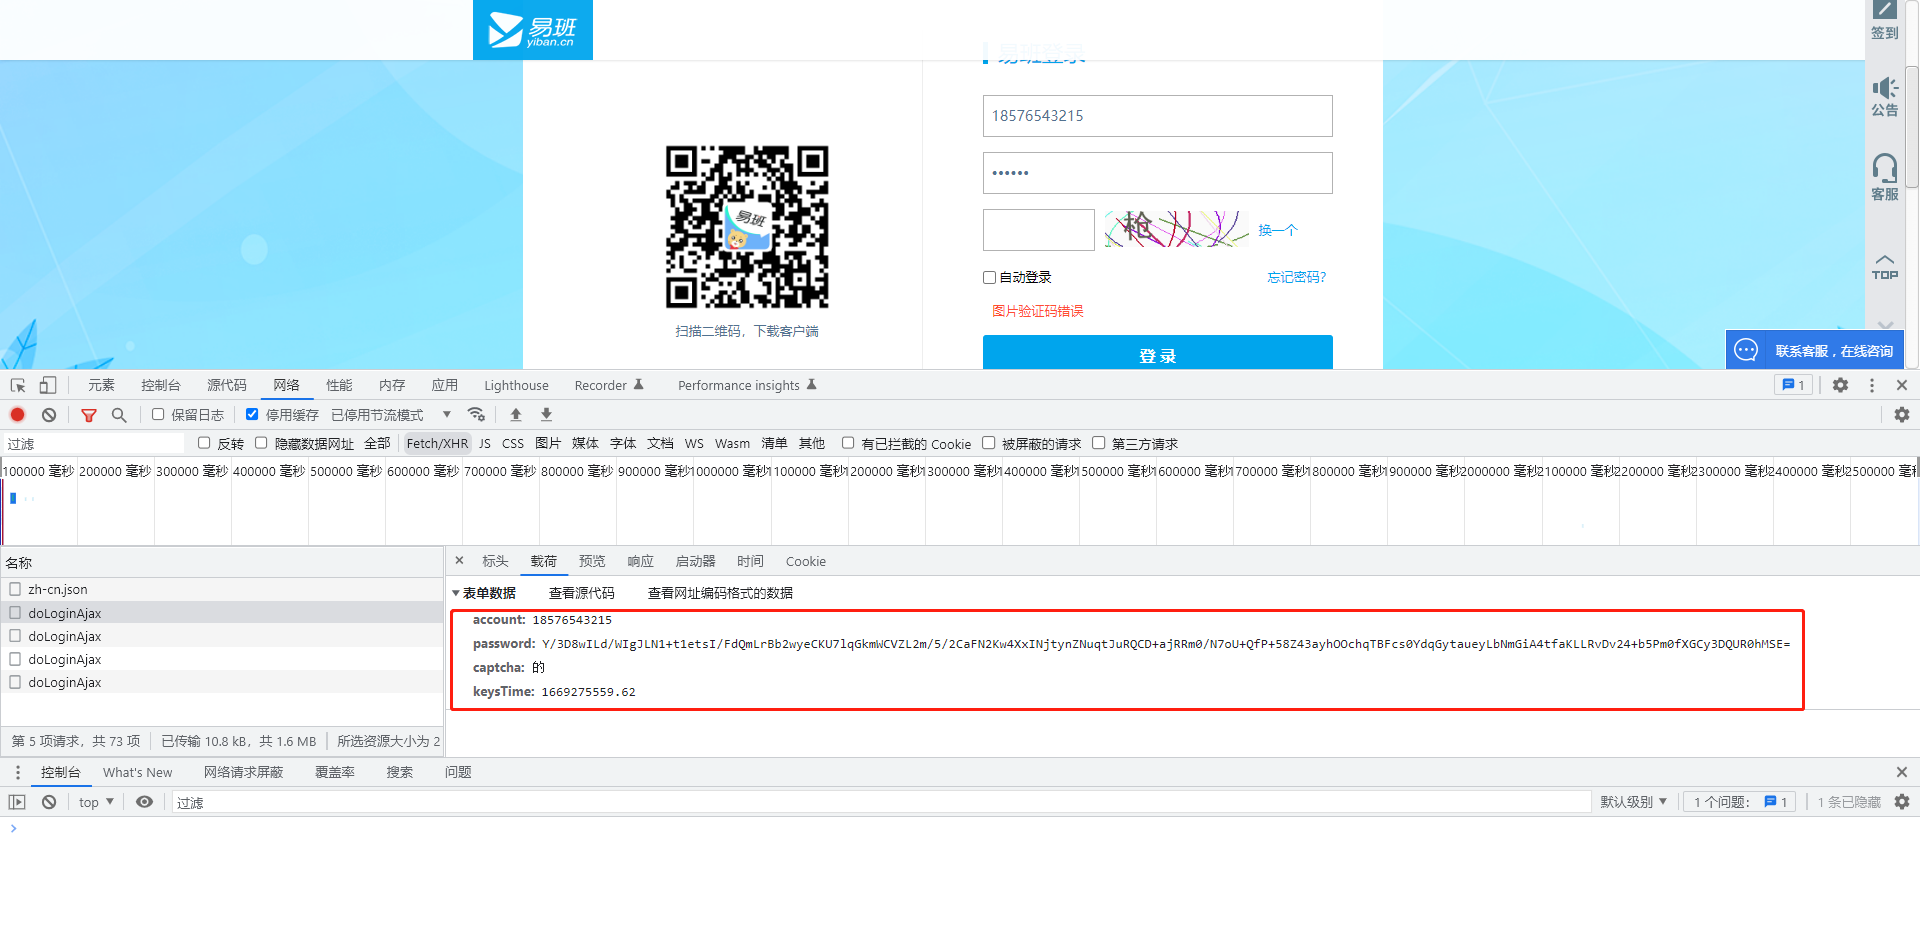The image size is (1920, 937).
Task: Open What's New drawer tab
Action: (137, 772)
